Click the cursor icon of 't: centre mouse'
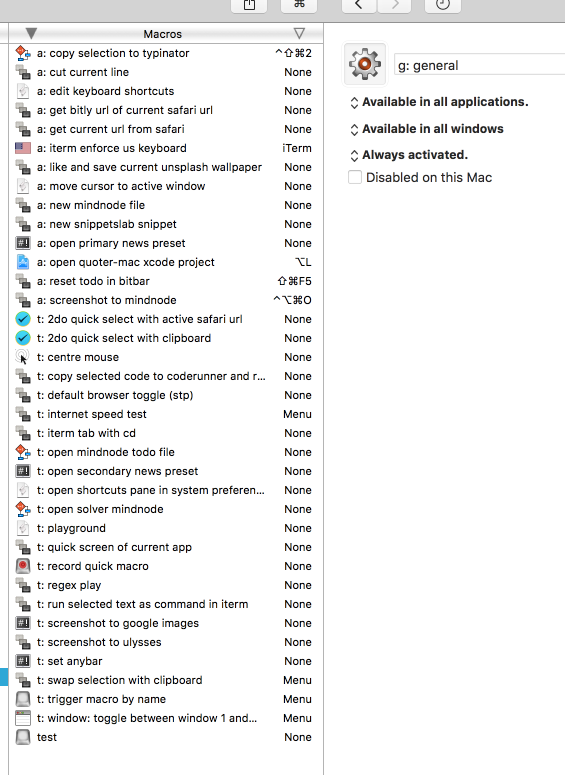The height and width of the screenshot is (775, 565). [23, 357]
